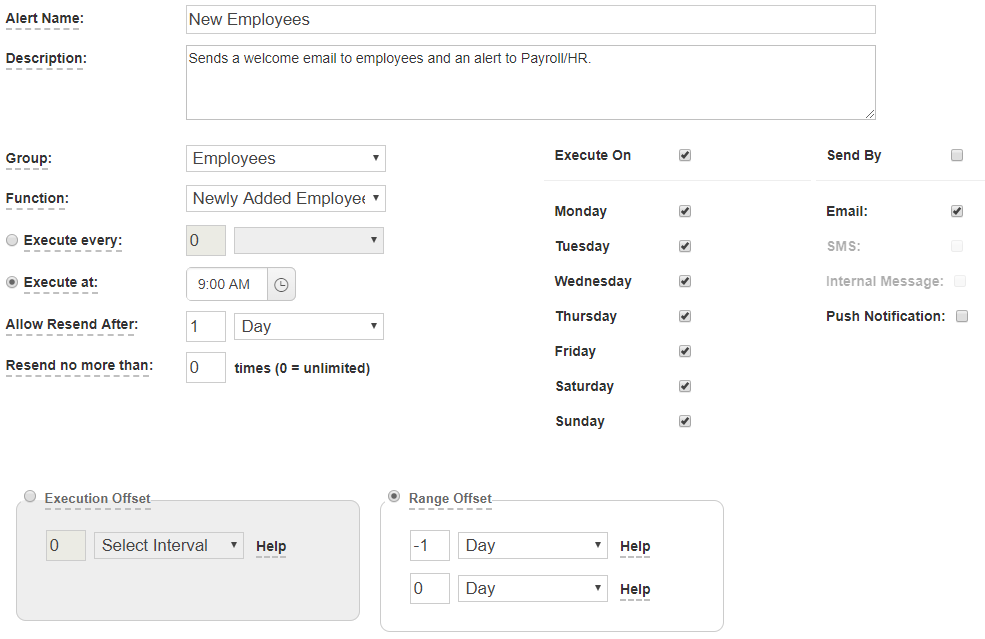985x639 pixels.
Task: Disable alert execution on Saturday
Action: coord(685,386)
